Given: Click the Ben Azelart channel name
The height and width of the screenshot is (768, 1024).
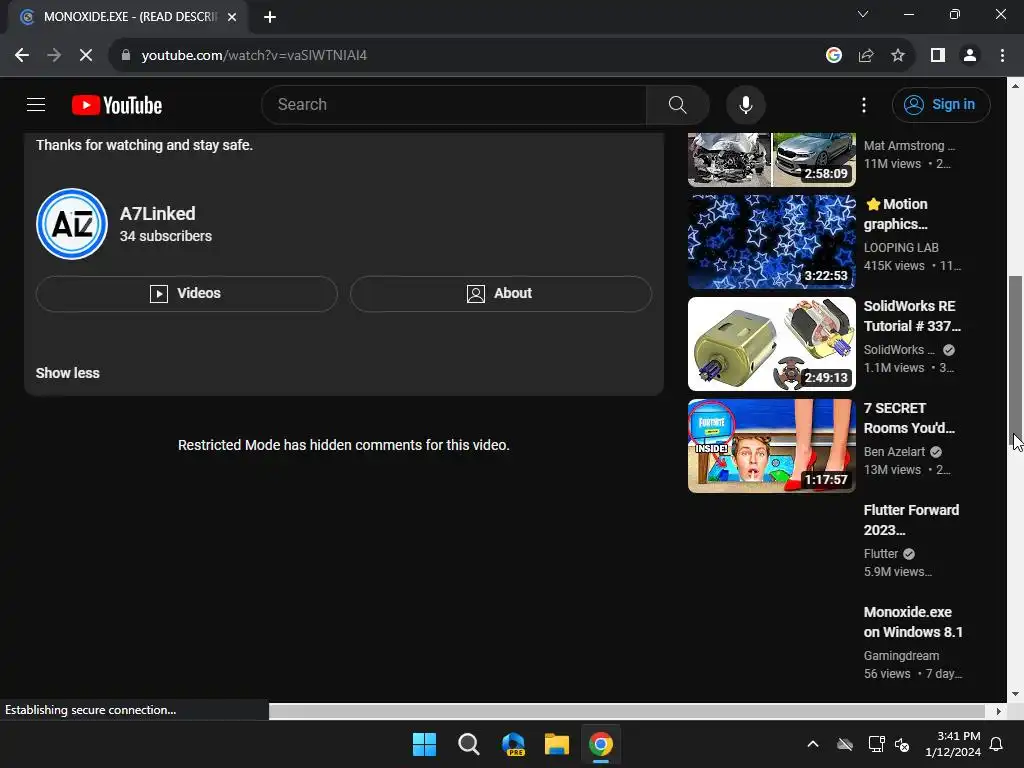Looking at the screenshot, I should [x=894, y=451].
